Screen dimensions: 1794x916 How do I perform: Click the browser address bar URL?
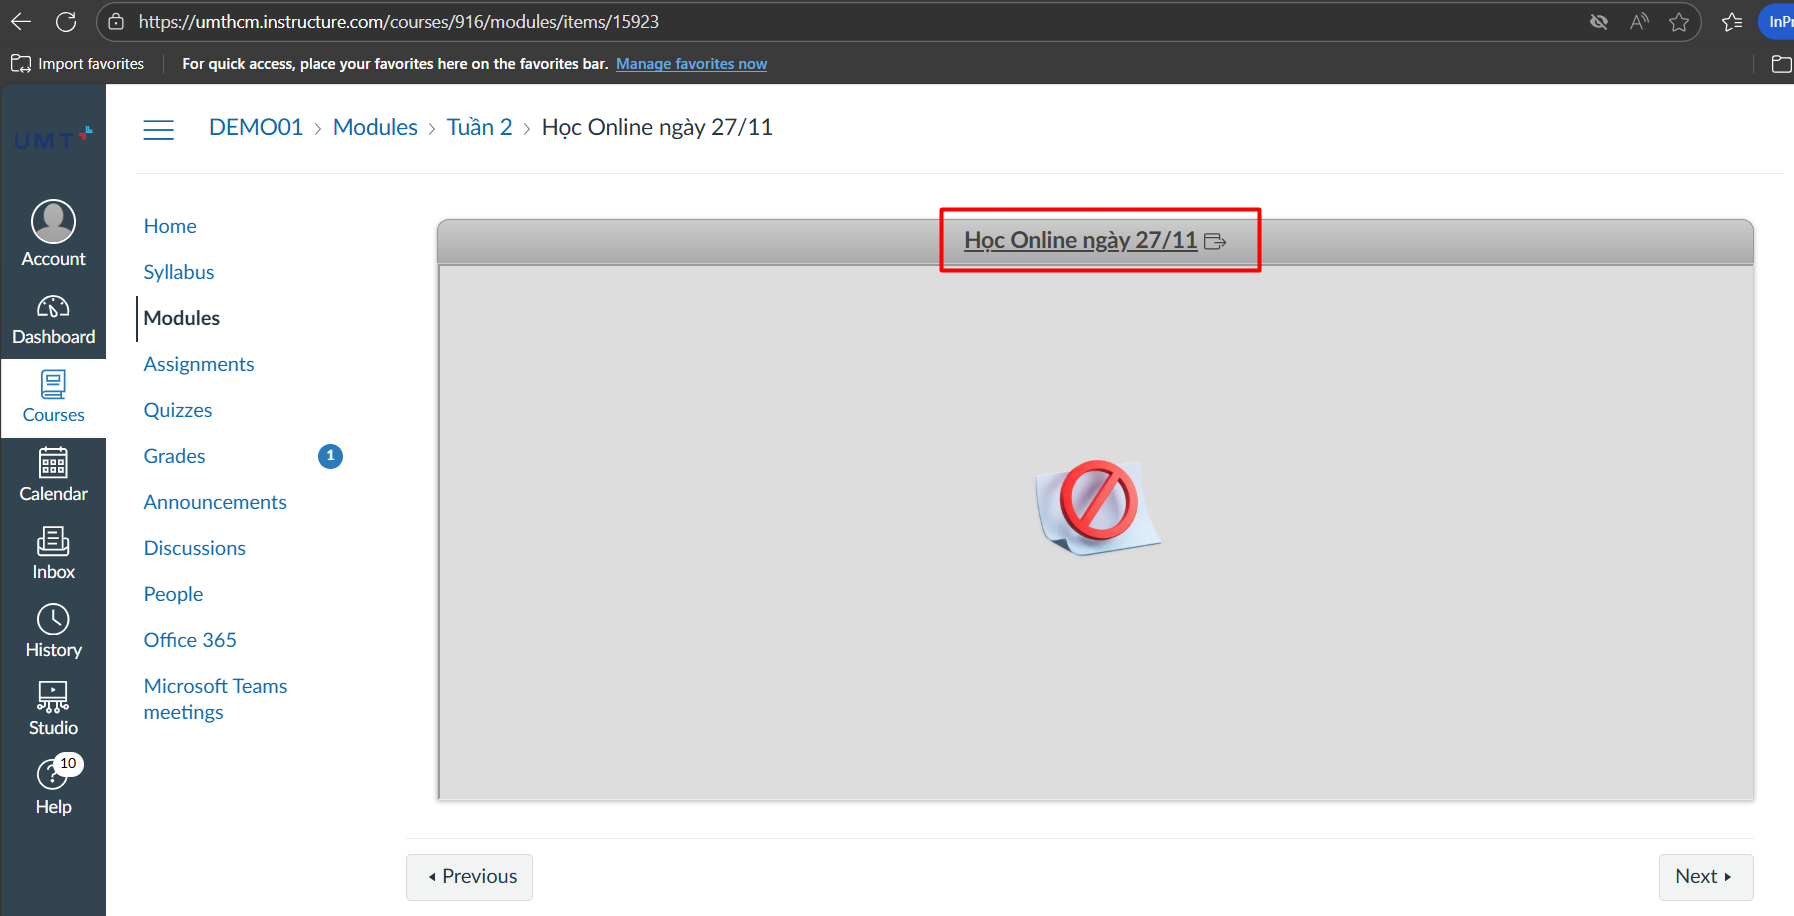[398, 22]
